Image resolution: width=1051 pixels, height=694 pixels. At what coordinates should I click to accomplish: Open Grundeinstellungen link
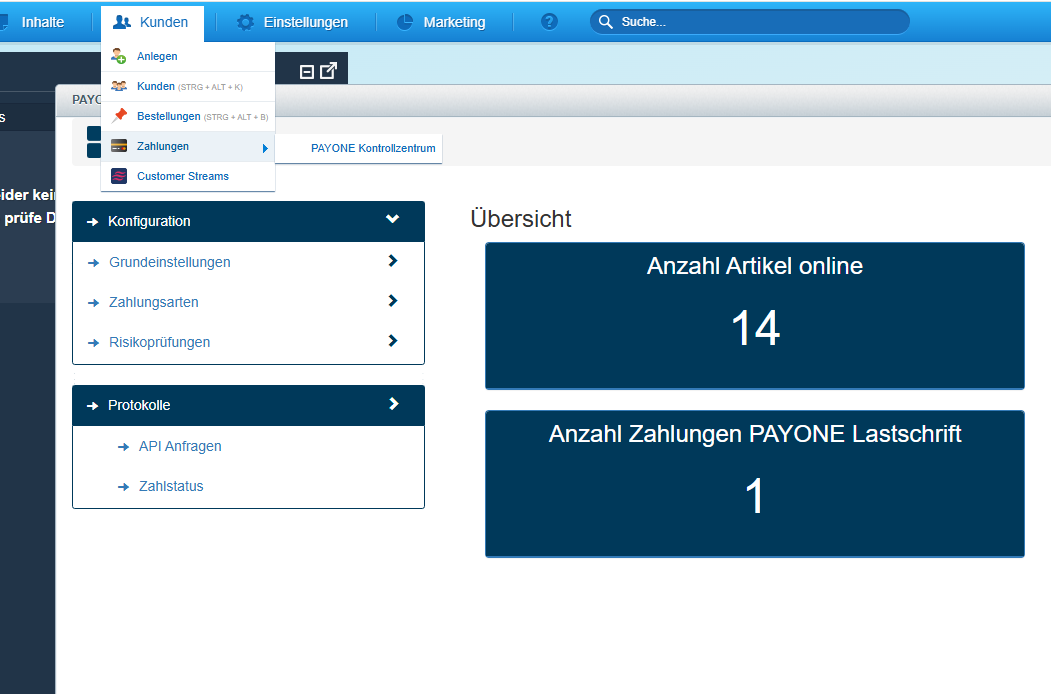[x=170, y=262]
